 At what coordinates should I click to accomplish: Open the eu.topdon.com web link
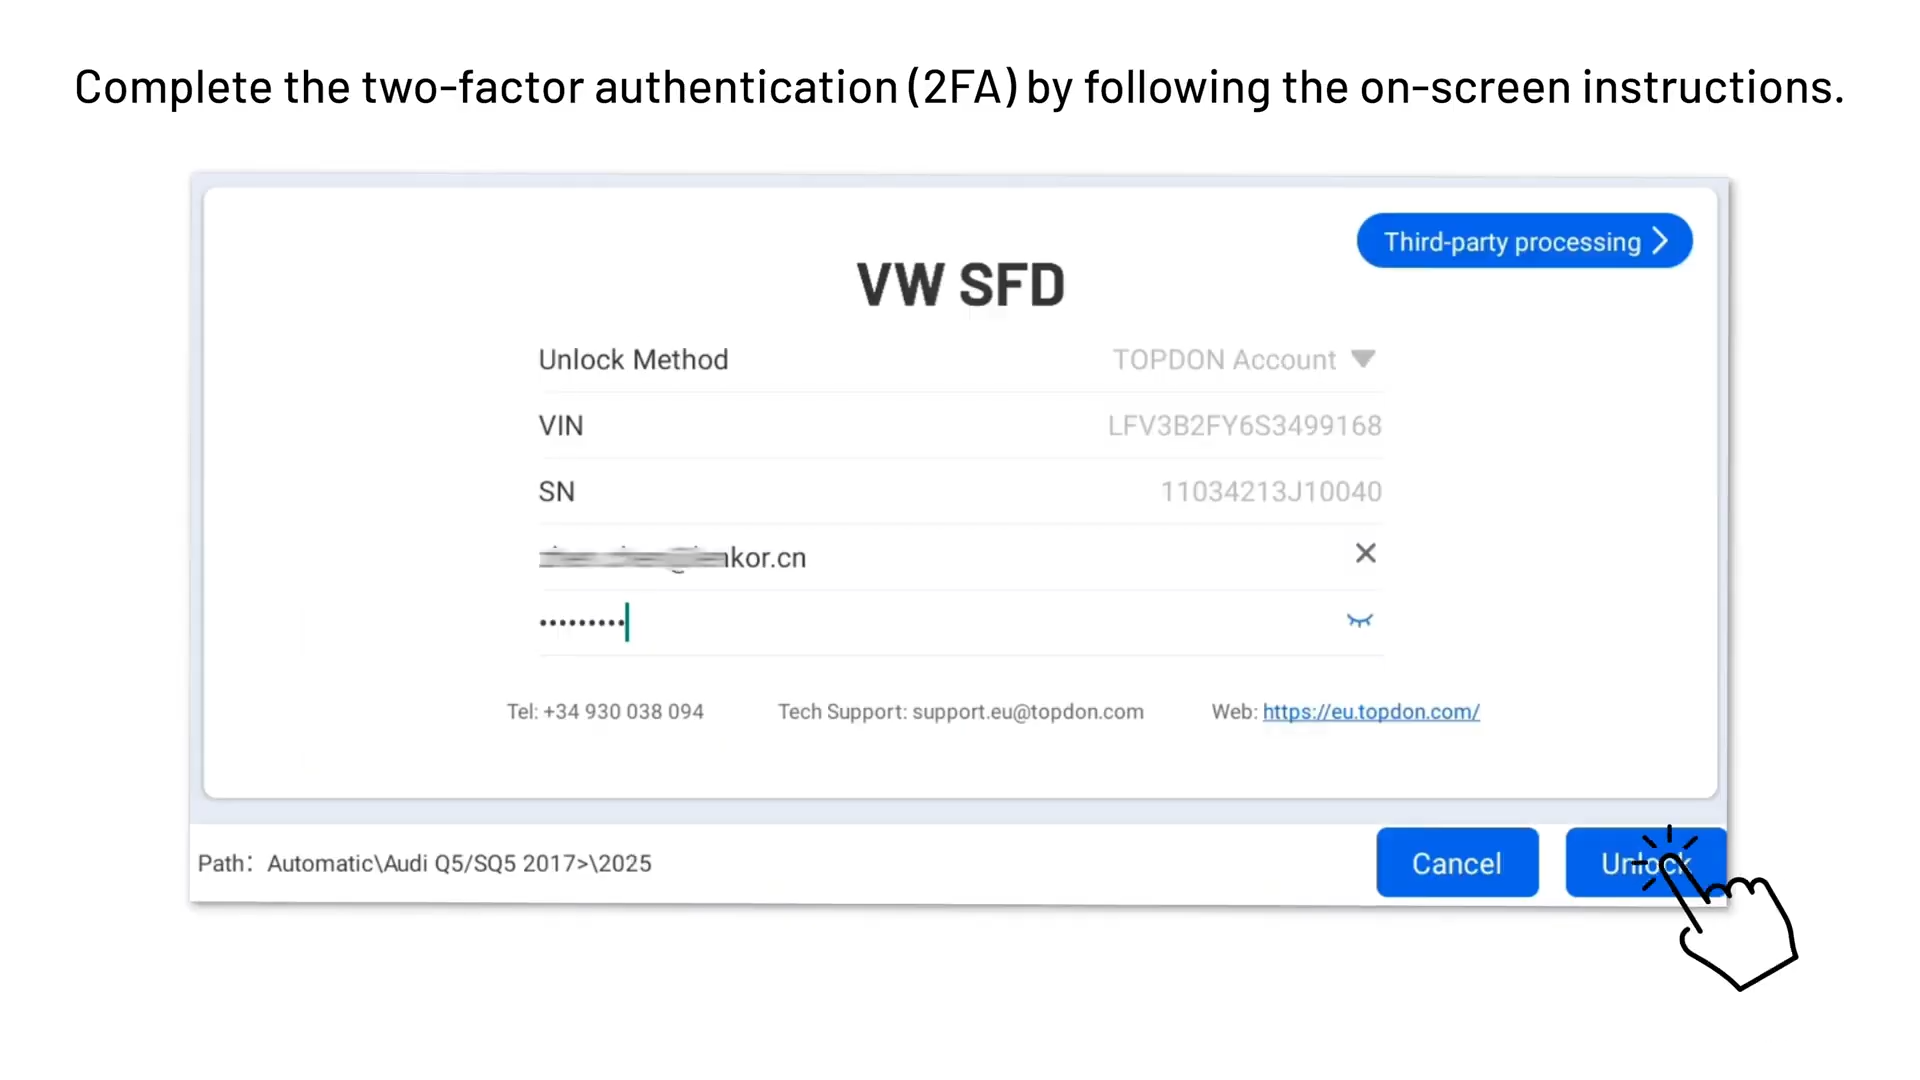click(1370, 712)
